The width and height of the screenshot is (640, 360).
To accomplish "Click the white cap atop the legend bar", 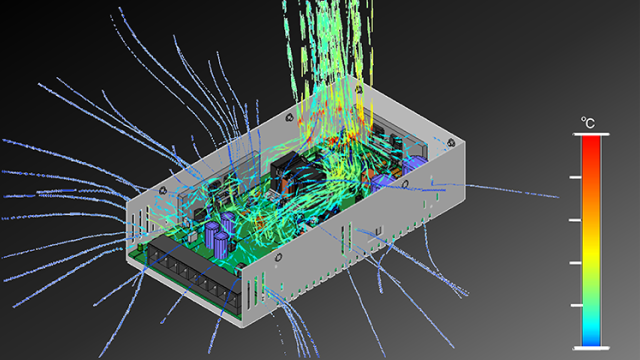I will tap(591, 134).
